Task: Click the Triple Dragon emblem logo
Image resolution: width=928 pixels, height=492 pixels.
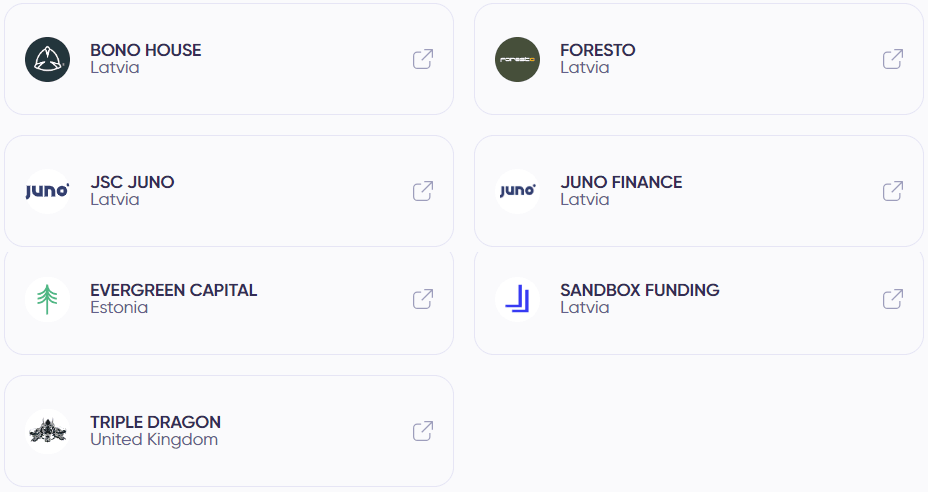Action: tap(47, 431)
